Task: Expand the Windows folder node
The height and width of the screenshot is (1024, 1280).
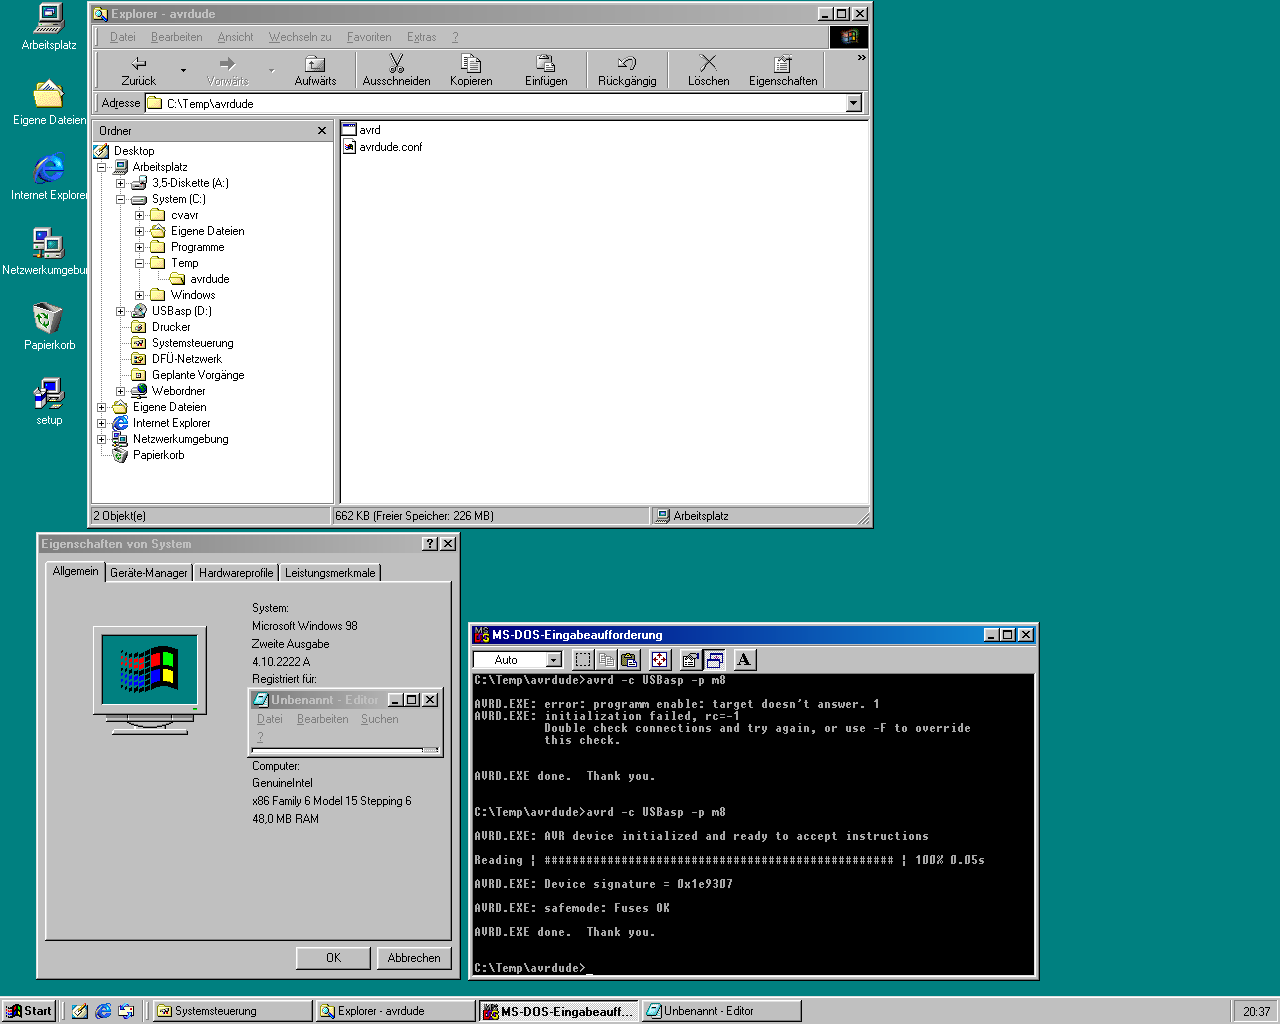Action: click(139, 295)
